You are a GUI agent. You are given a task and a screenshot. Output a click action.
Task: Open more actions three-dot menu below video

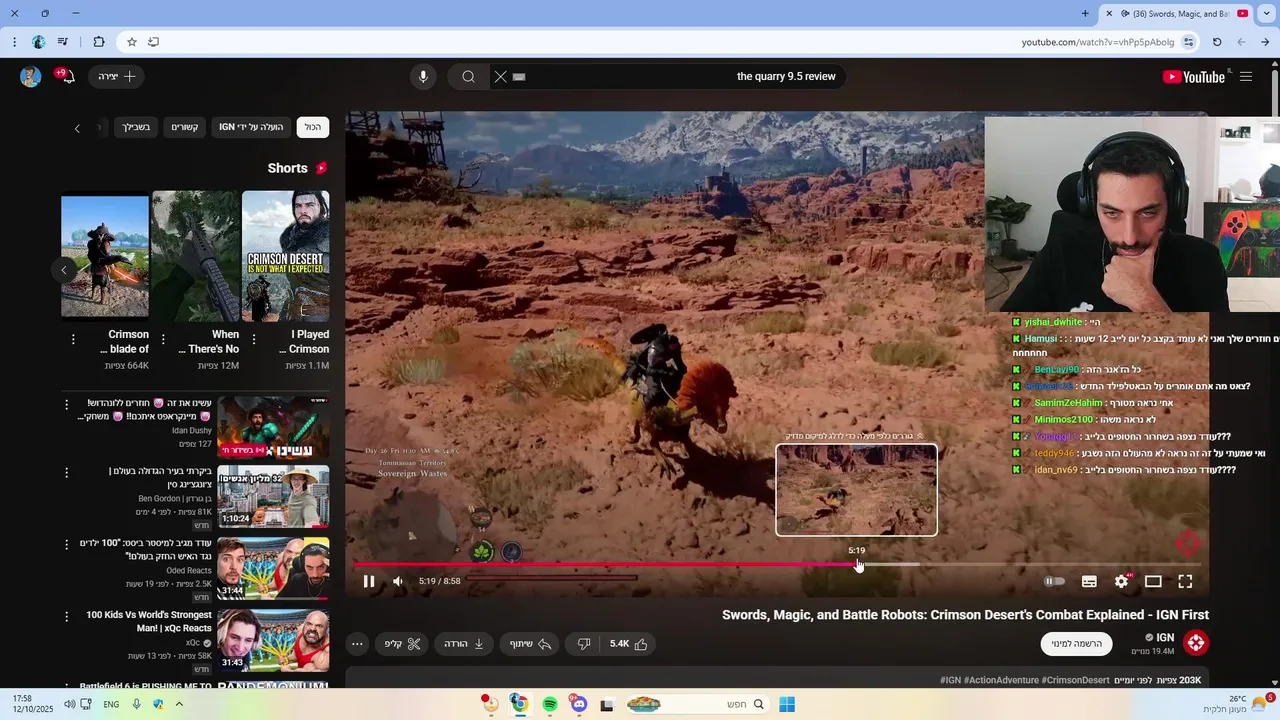coord(357,644)
